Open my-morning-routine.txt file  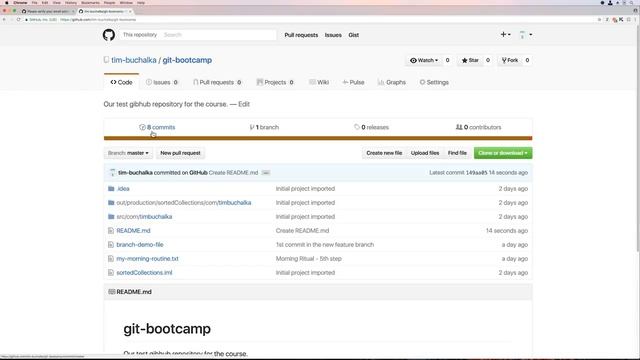tap(147, 259)
